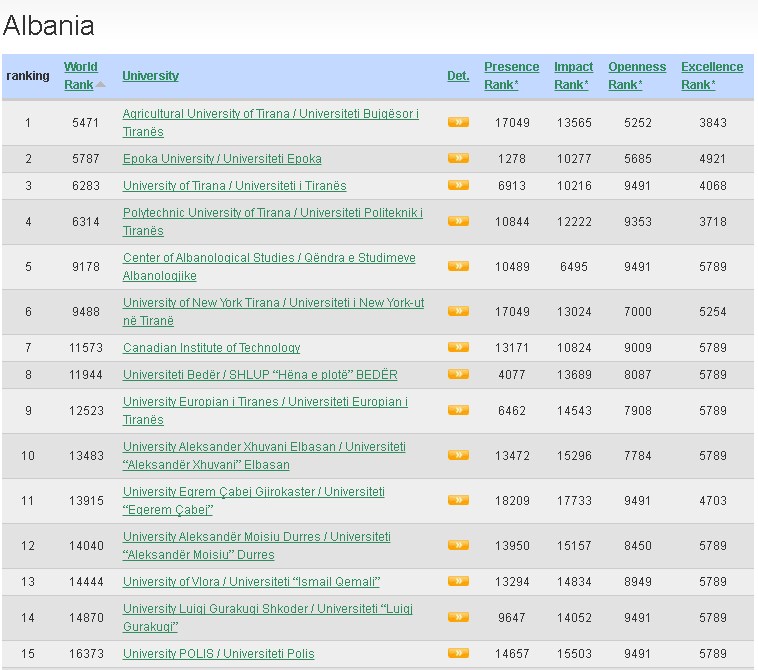Open details icon for Epoka University
Image resolution: width=758 pixels, height=670 pixels.
[x=458, y=159]
